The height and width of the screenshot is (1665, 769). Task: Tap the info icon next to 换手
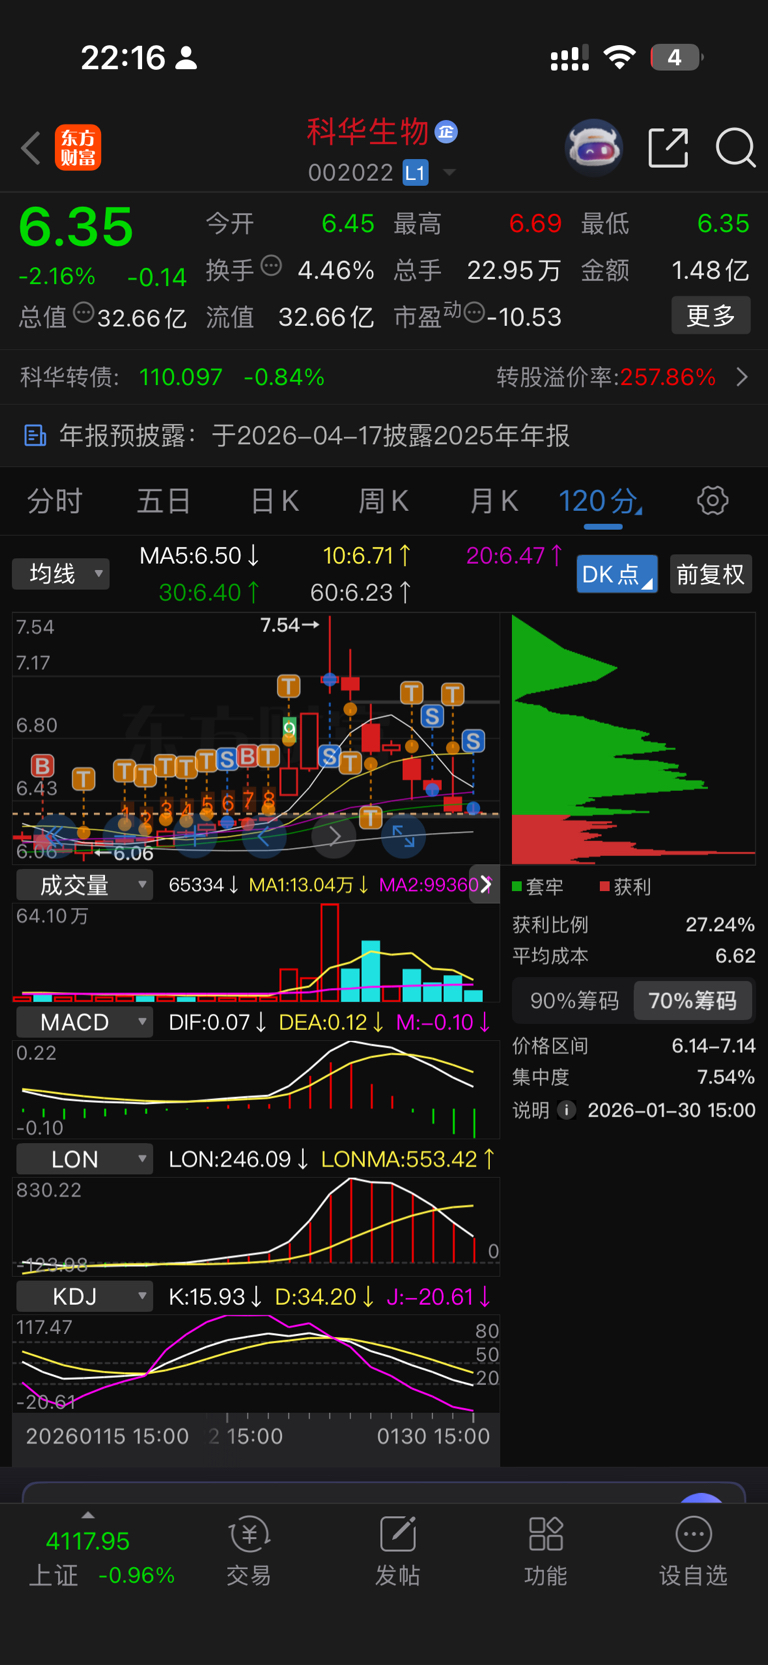(271, 266)
